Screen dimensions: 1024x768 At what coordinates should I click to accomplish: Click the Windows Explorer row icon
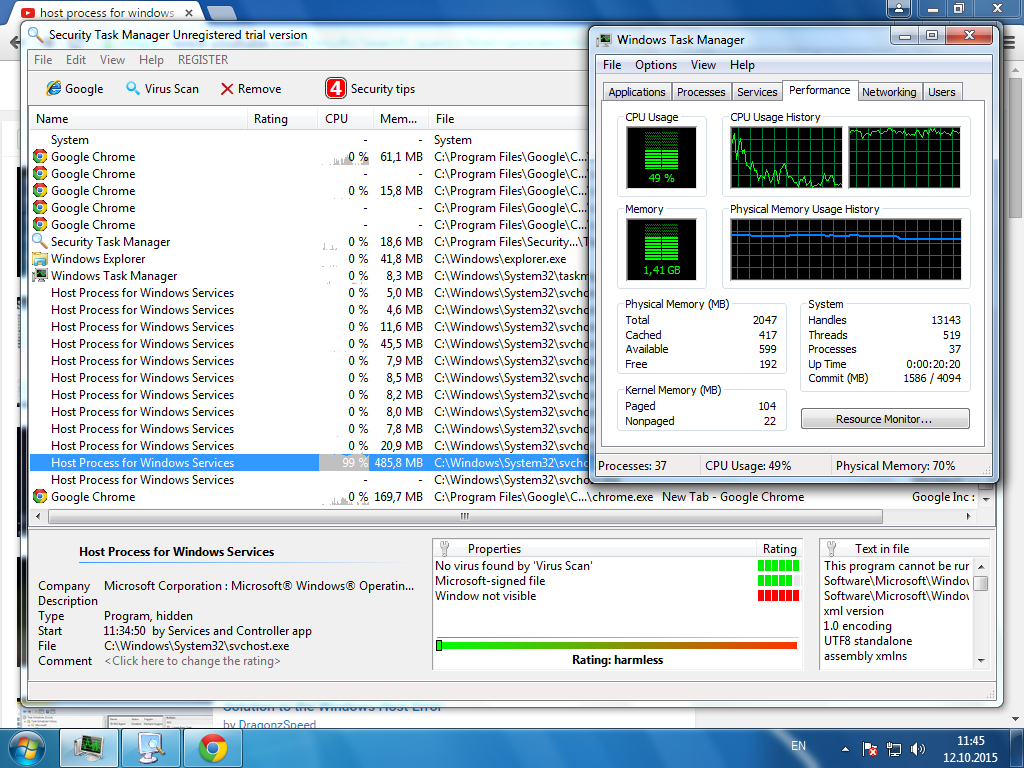40,259
